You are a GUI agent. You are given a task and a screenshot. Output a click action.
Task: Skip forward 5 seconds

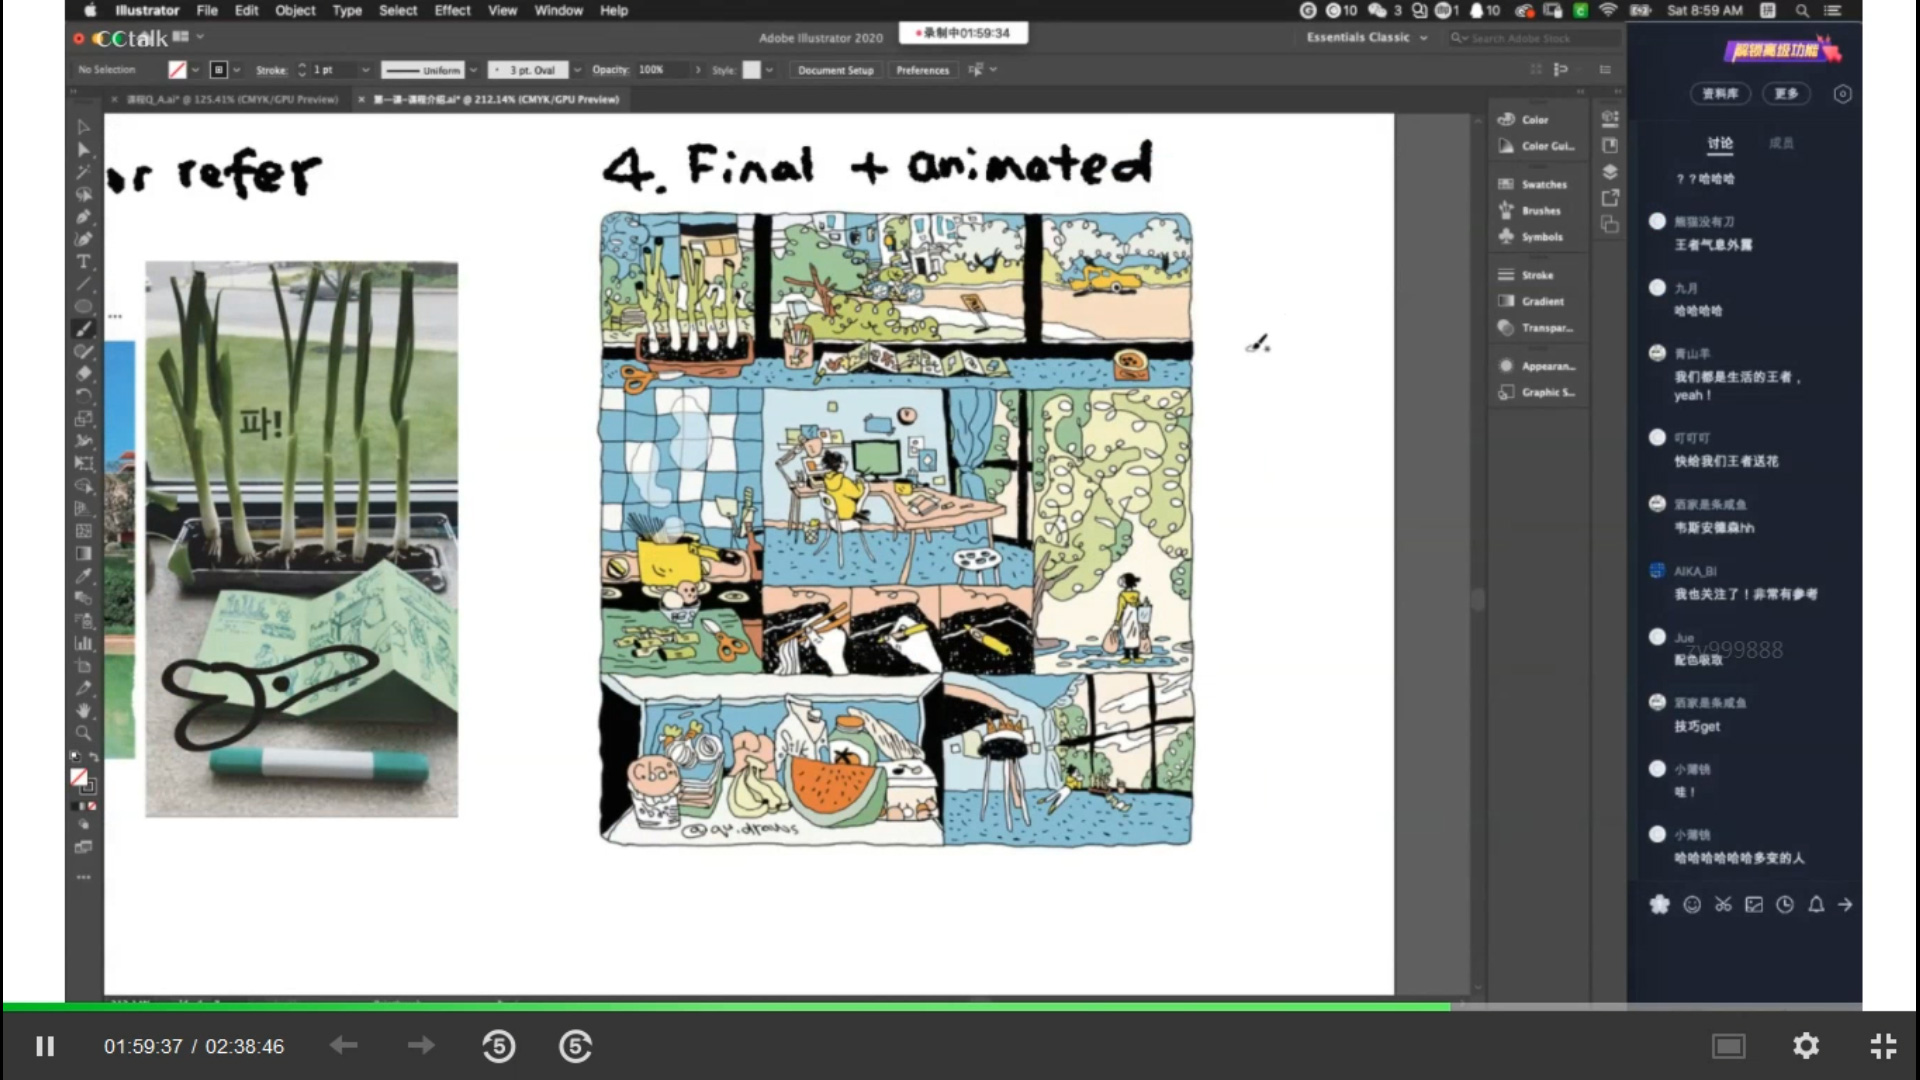coord(576,1046)
